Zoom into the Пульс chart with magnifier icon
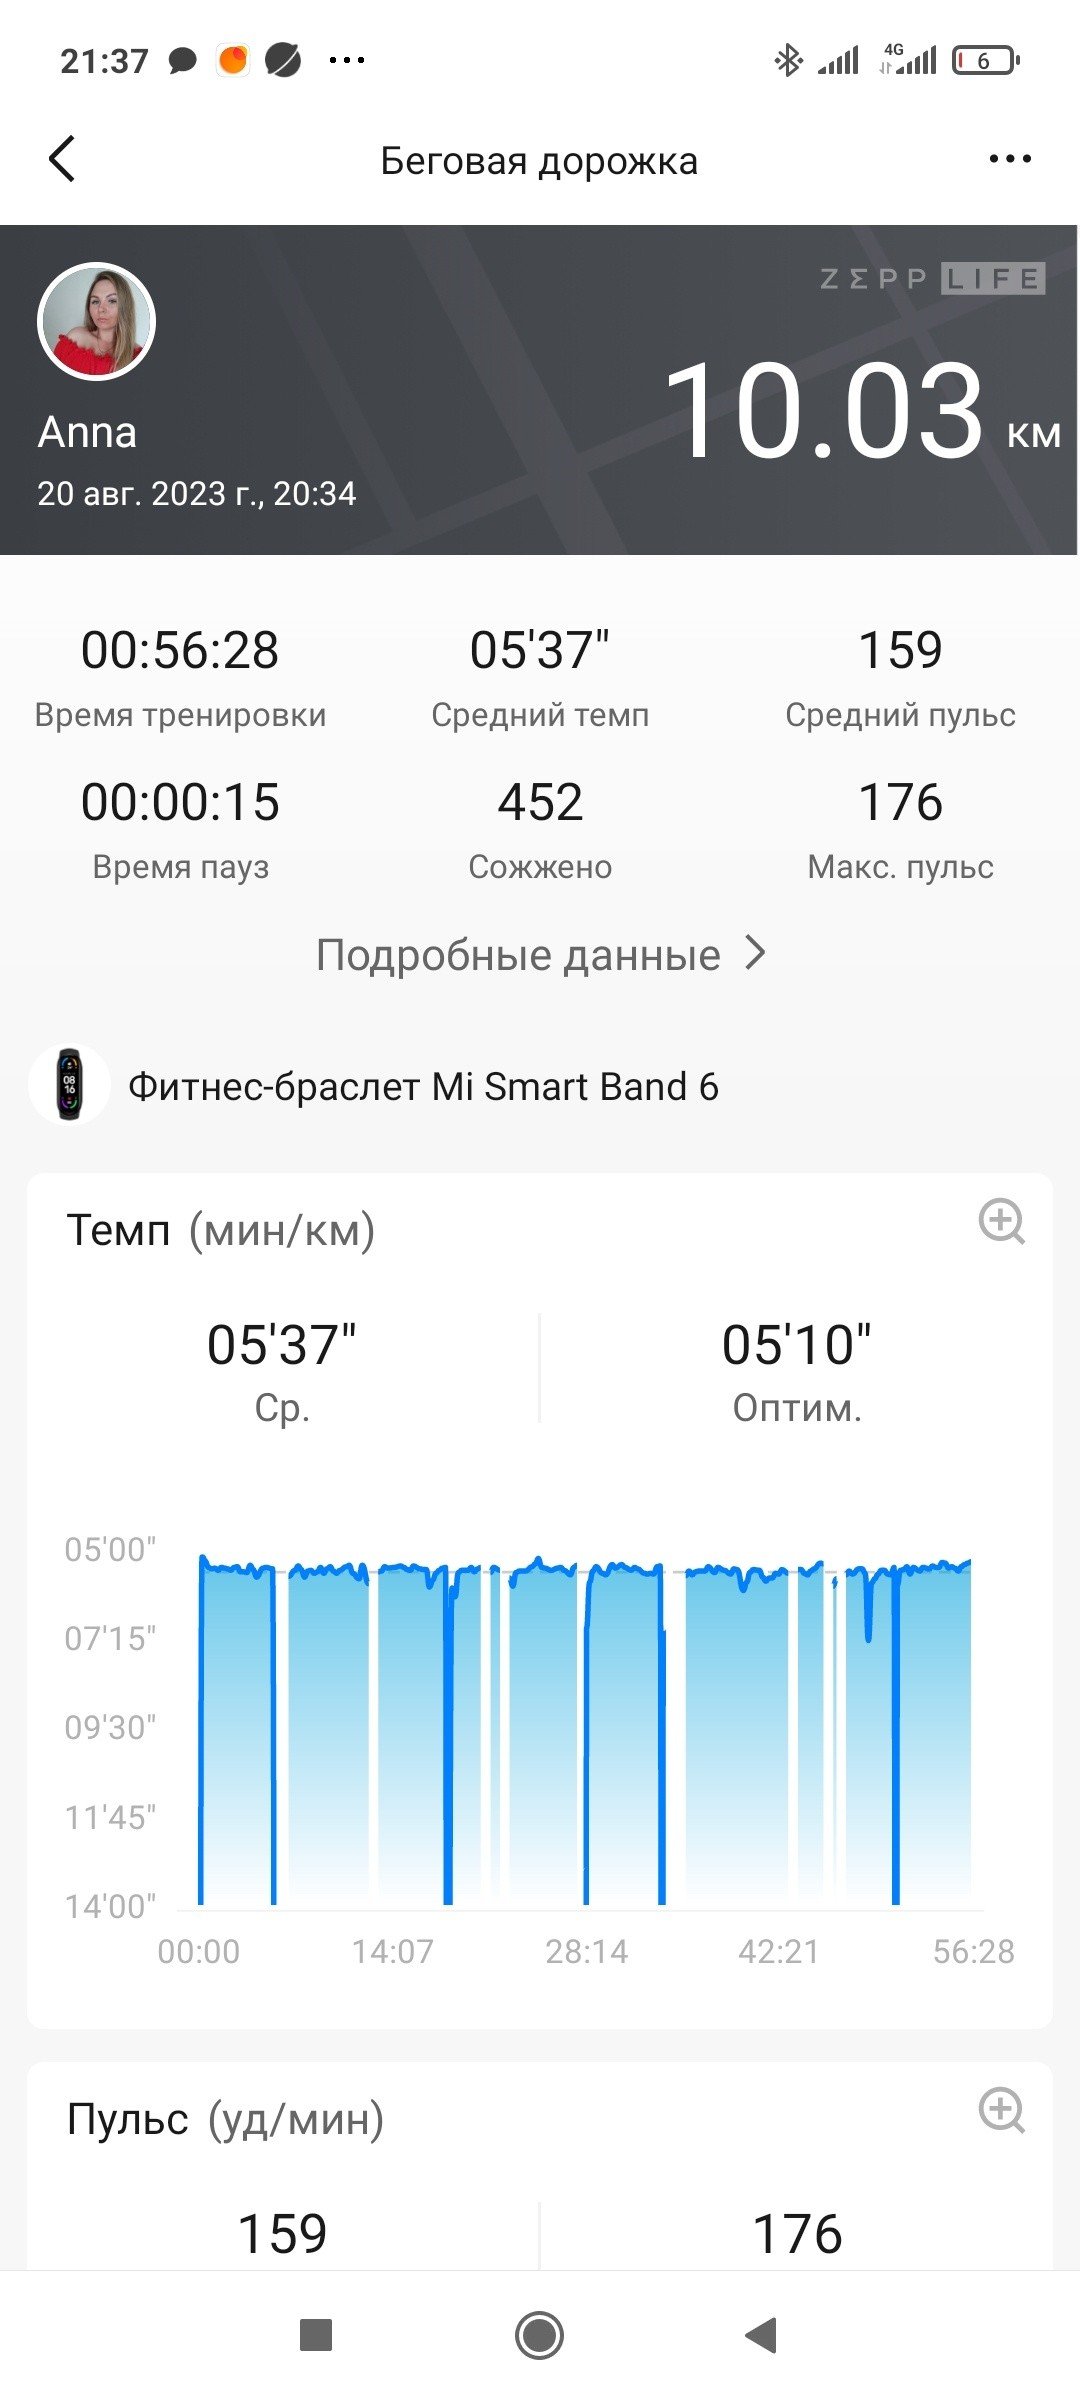1080x2400 pixels. (1001, 2110)
